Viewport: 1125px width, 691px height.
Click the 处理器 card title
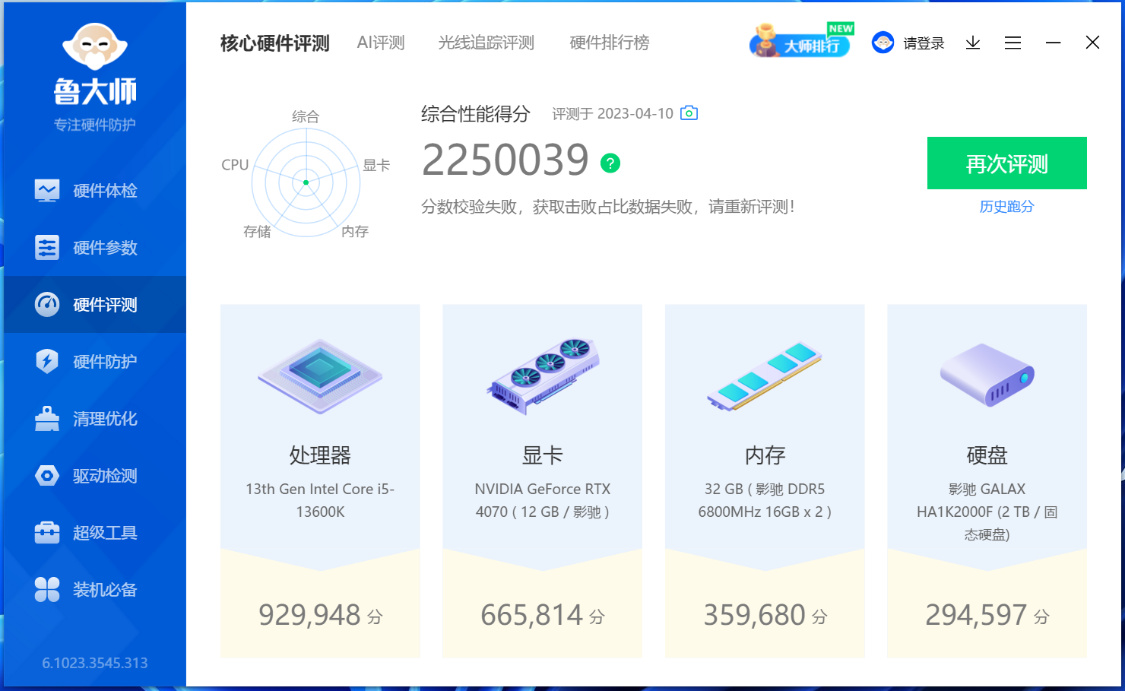pos(320,455)
